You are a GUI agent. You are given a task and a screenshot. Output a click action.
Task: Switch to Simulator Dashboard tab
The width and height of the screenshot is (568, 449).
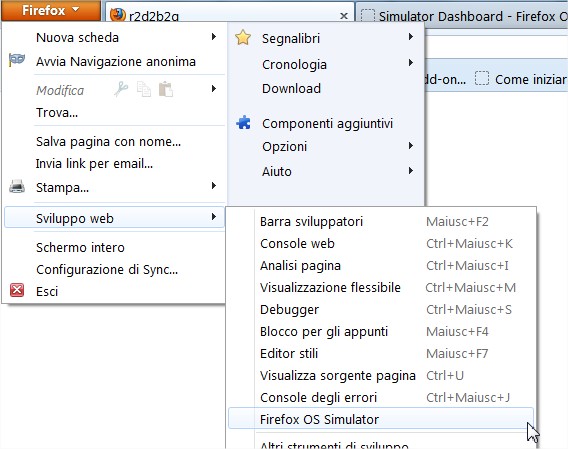pos(463,15)
